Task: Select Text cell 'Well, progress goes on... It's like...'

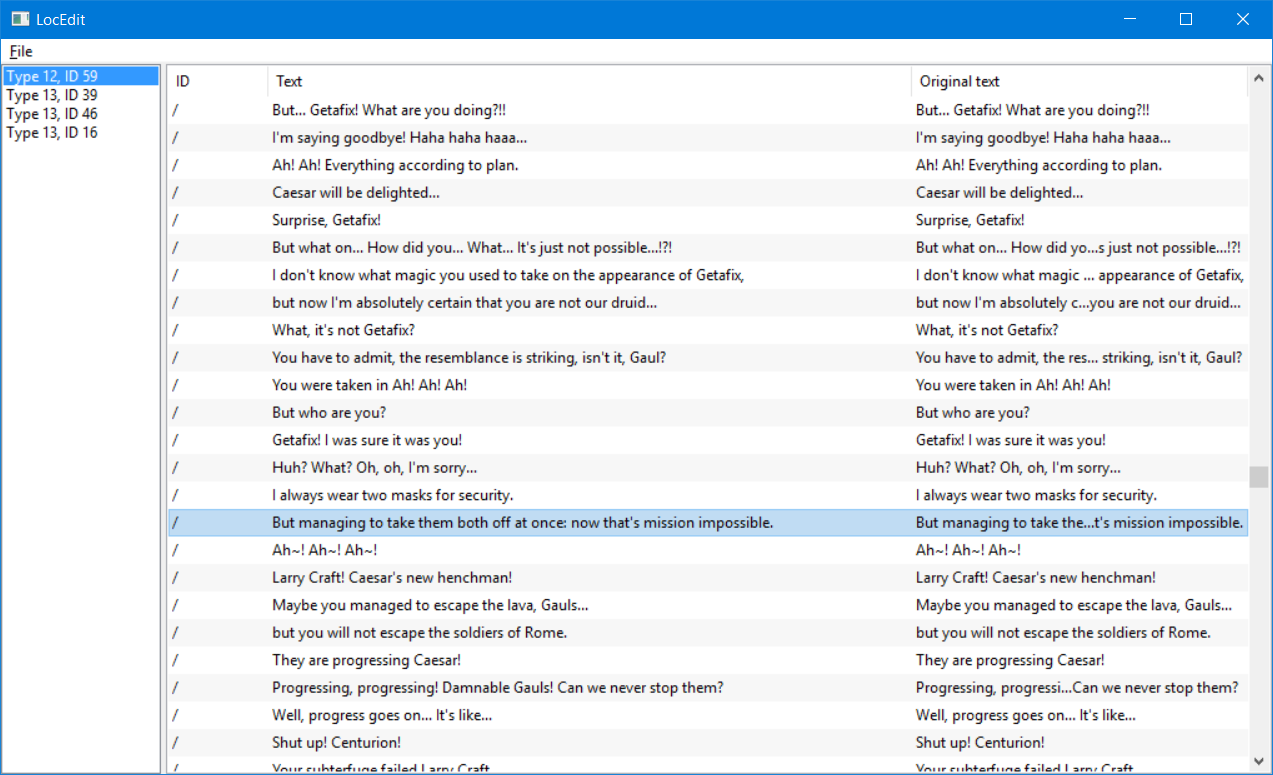Action: pyautogui.click(x=382, y=715)
